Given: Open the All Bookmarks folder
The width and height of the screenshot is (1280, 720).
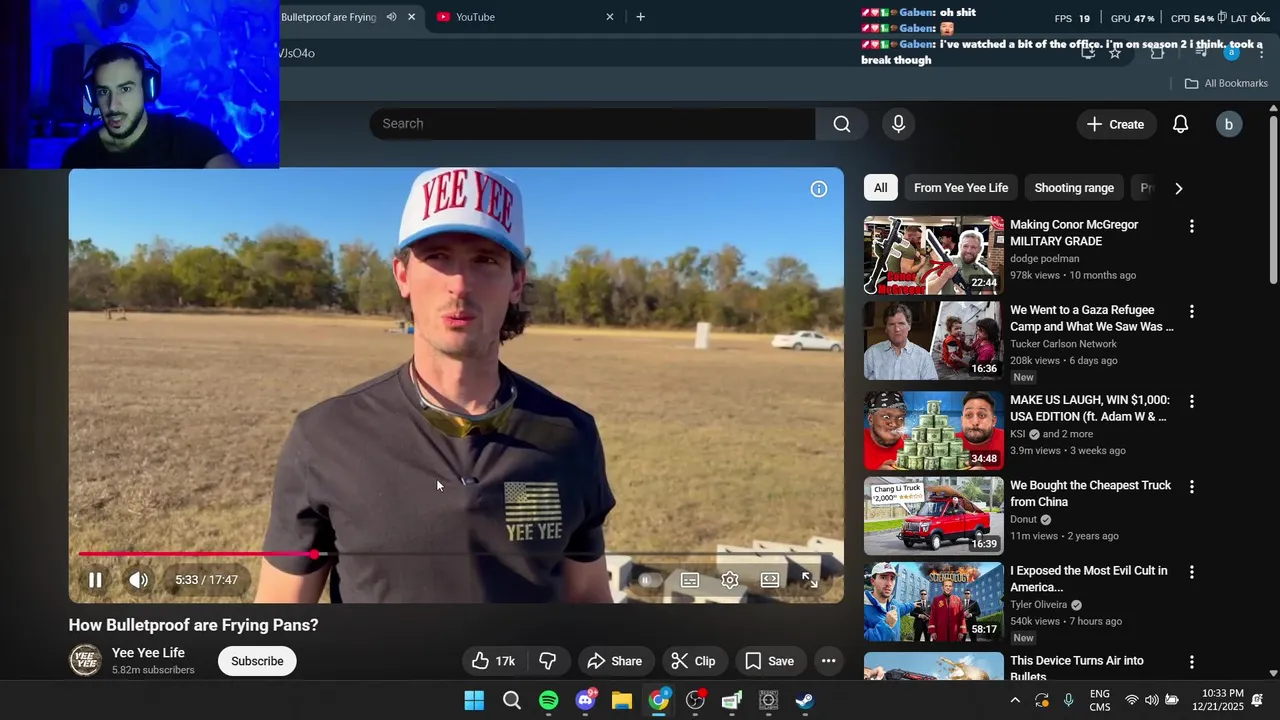Looking at the screenshot, I should pyautogui.click(x=1226, y=83).
